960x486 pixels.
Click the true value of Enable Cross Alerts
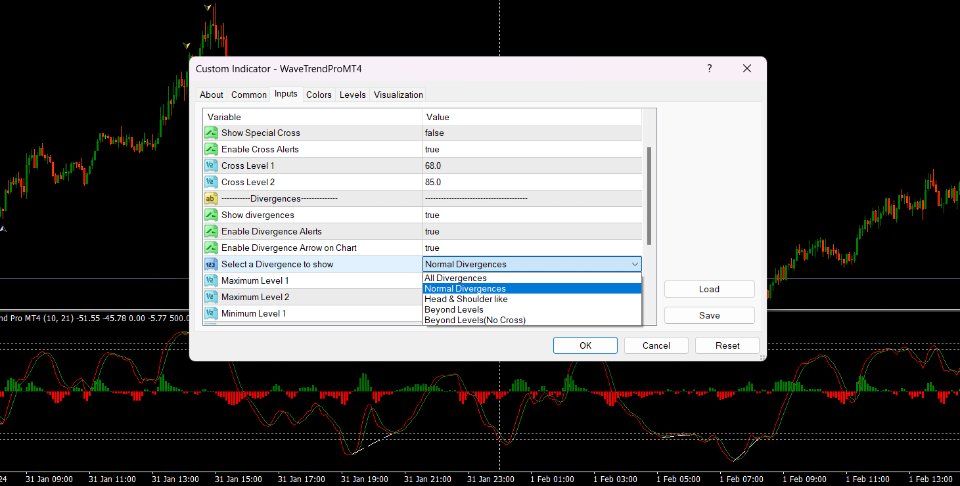coord(432,149)
